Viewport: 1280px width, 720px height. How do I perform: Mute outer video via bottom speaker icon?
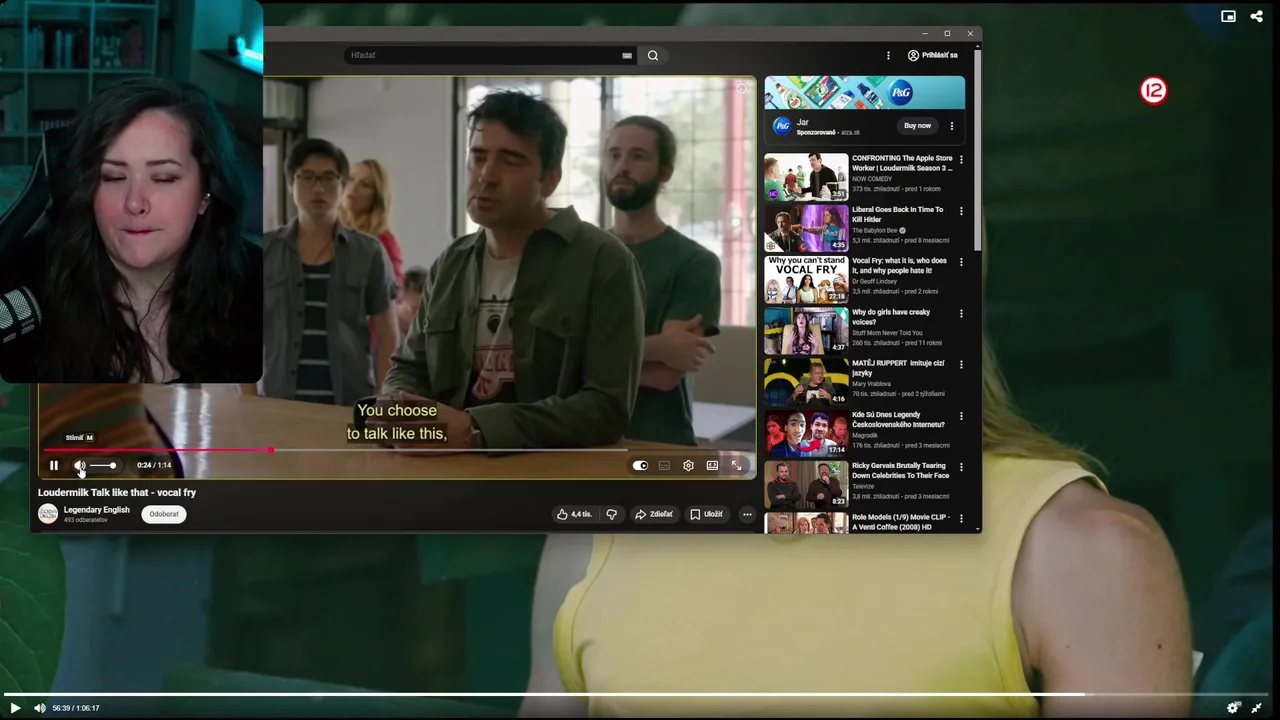point(40,708)
